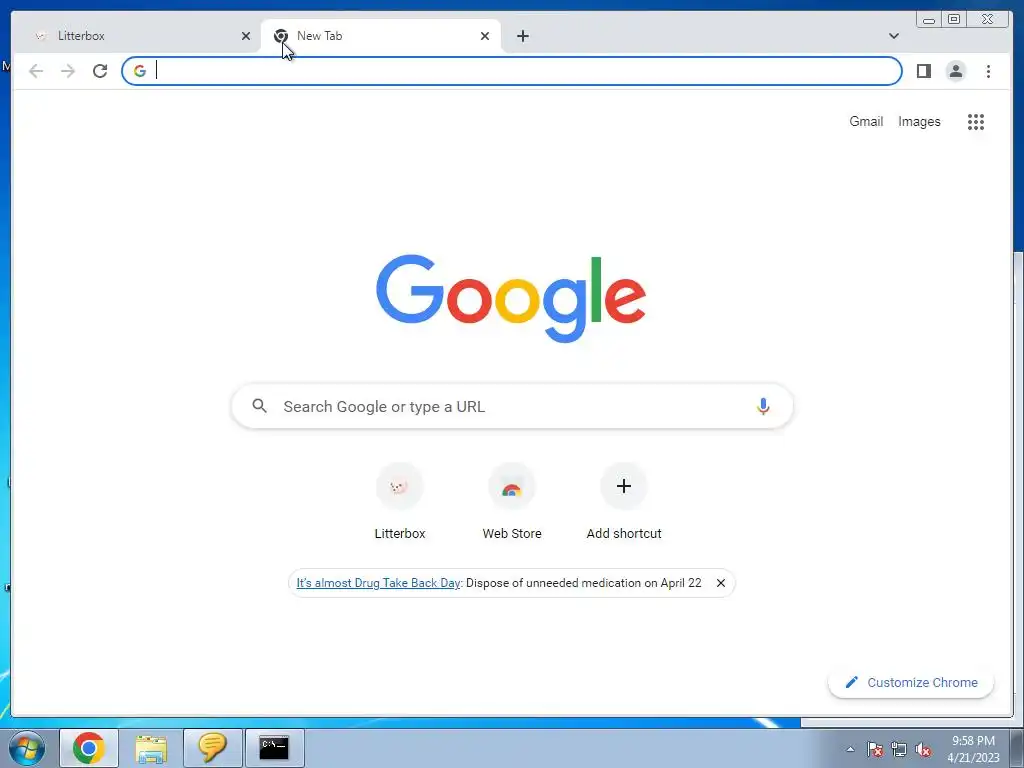This screenshot has width=1024, height=768.
Task: Show hidden system tray icons
Action: pos(850,749)
